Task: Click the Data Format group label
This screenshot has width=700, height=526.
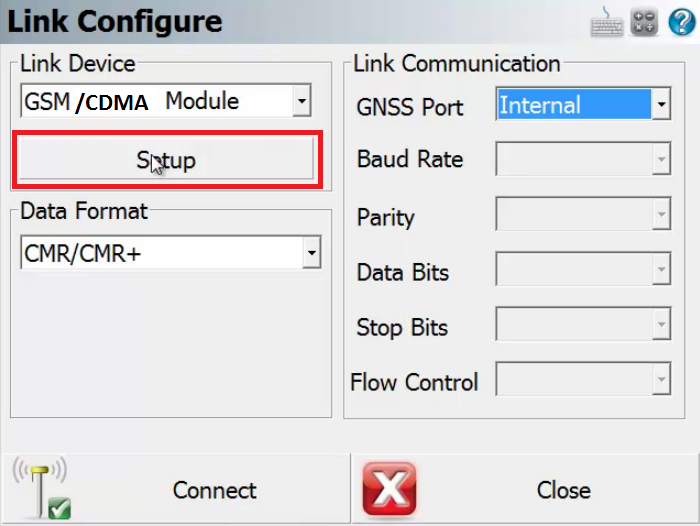Action: (84, 211)
